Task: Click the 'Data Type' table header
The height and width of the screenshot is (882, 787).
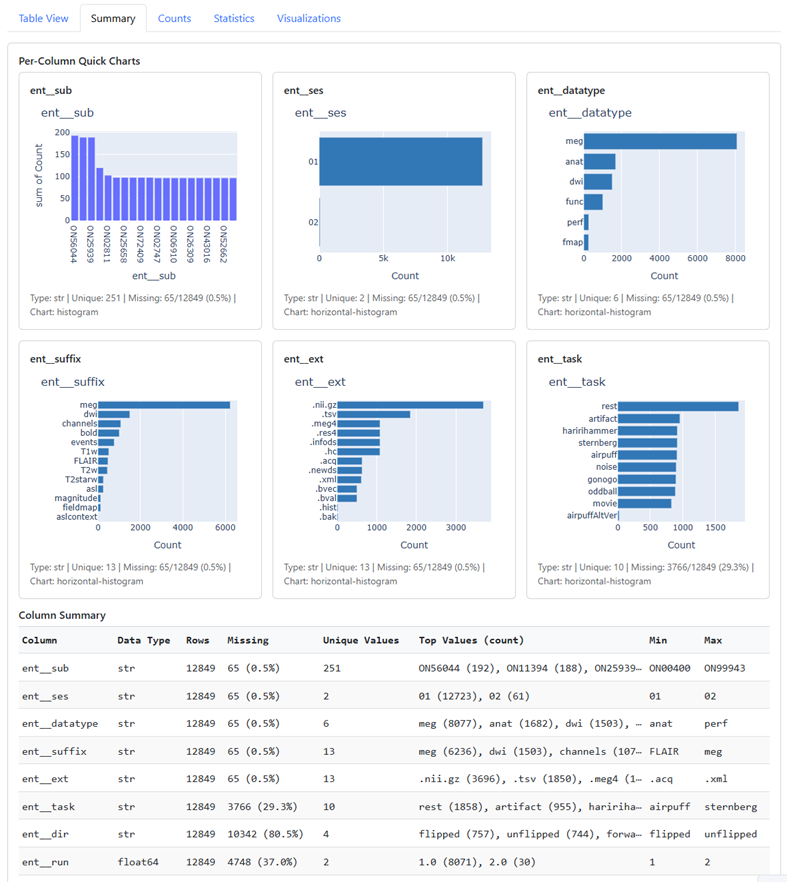Action: click(x=143, y=640)
